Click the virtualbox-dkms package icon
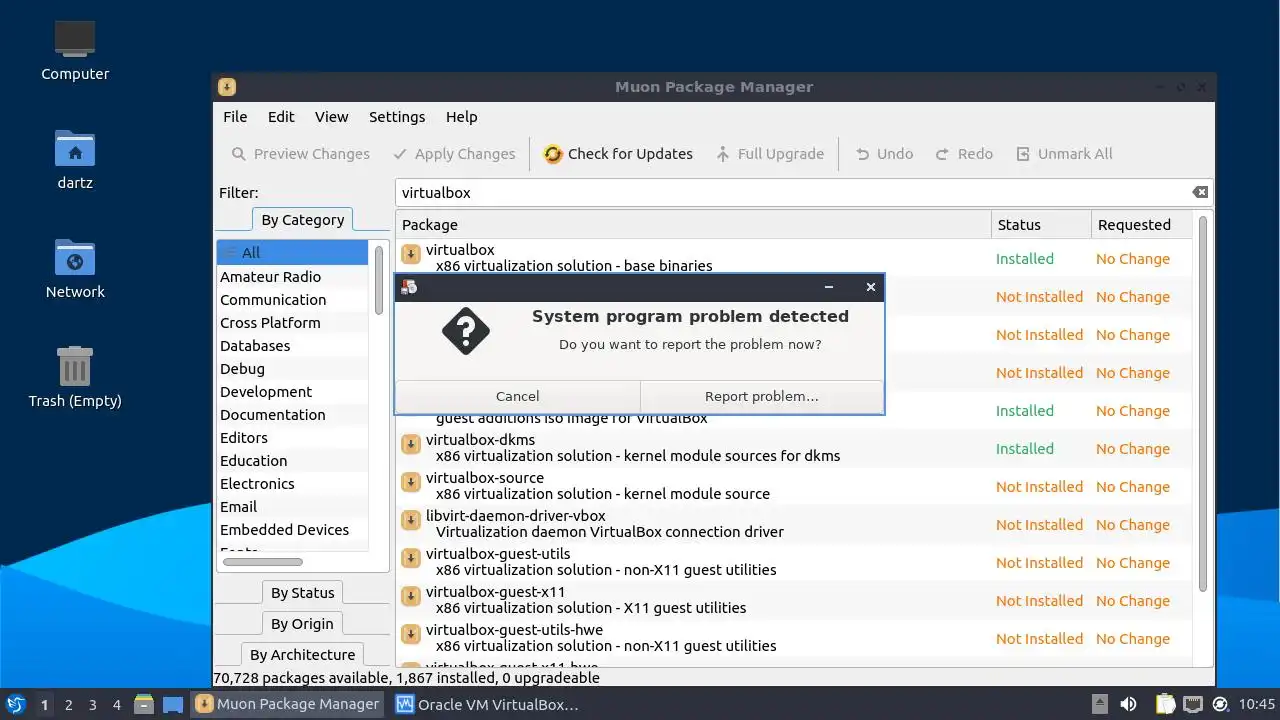Screen dimensions: 1280x720 tap(410, 444)
